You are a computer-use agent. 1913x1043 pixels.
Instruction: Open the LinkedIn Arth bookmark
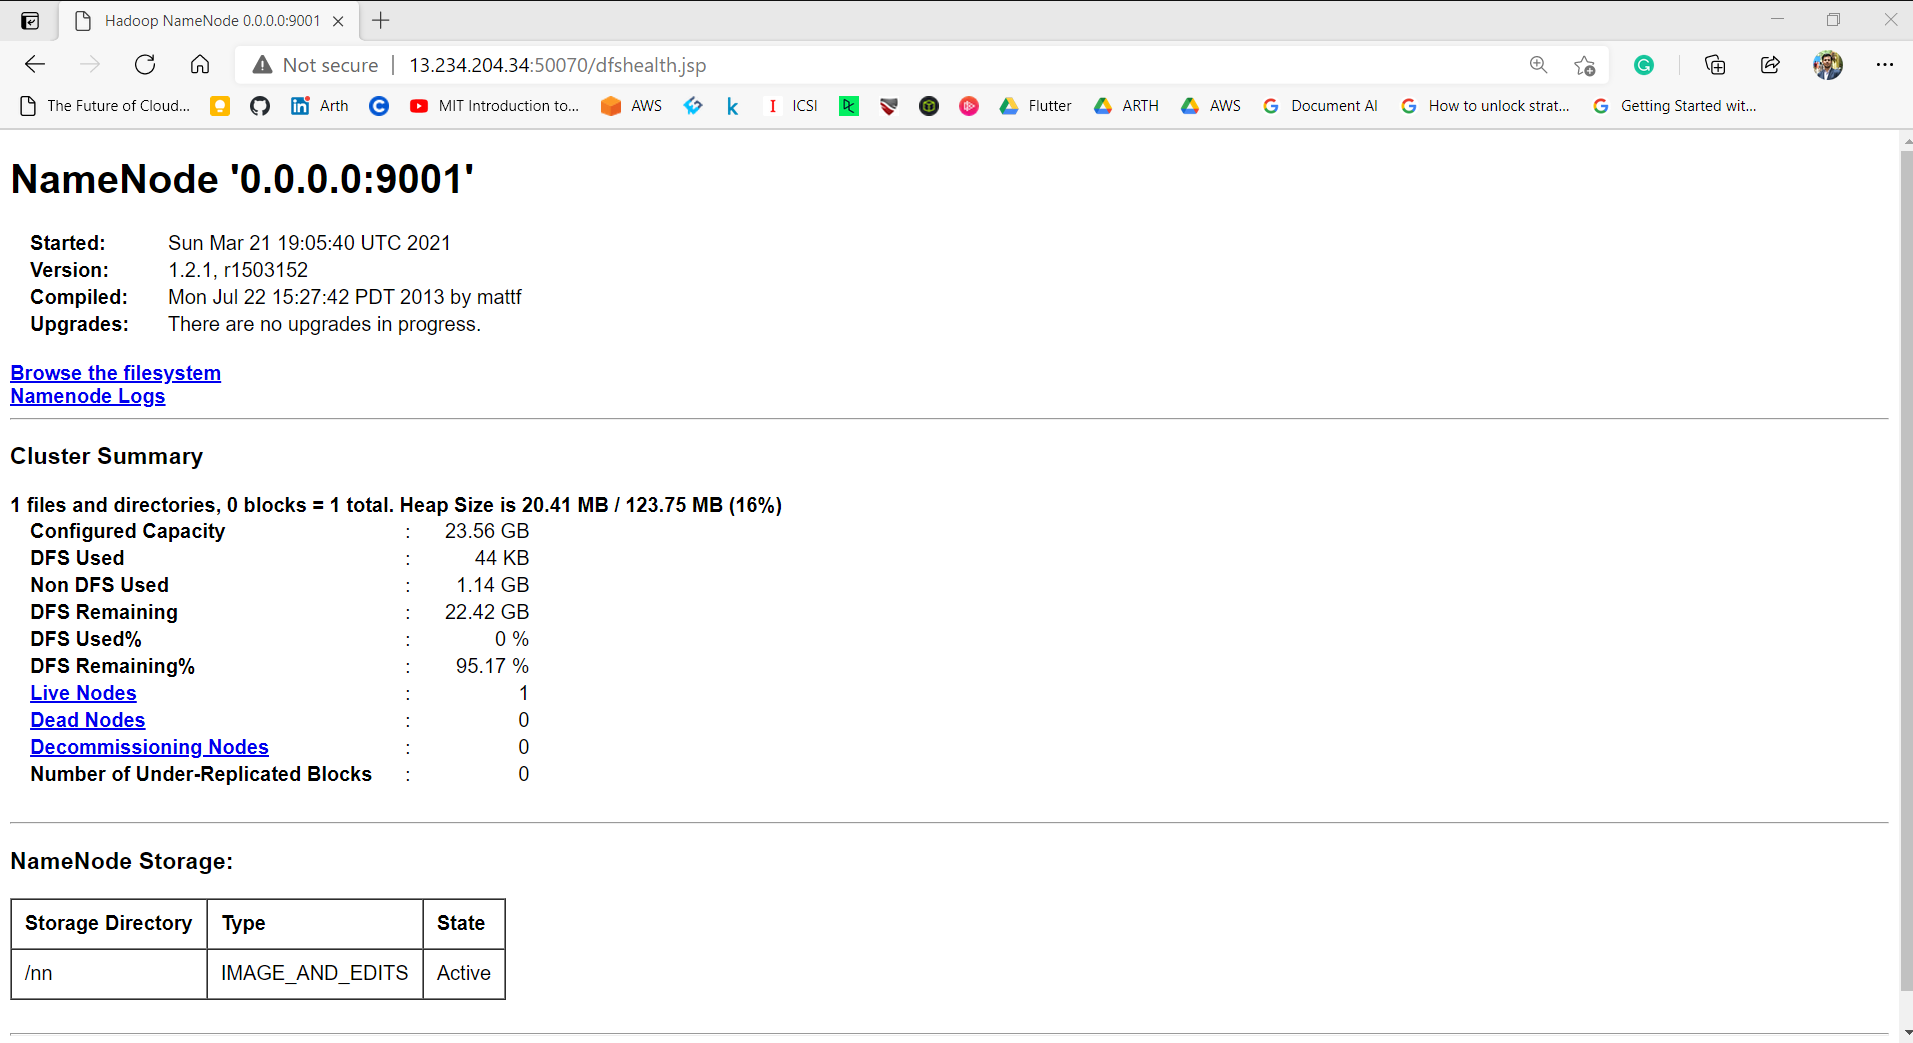click(x=318, y=105)
